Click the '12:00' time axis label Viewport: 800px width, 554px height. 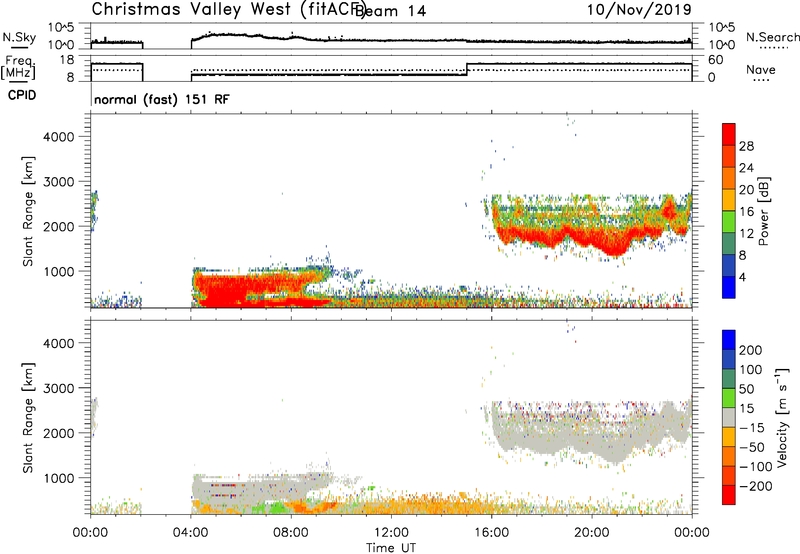tap(391, 533)
